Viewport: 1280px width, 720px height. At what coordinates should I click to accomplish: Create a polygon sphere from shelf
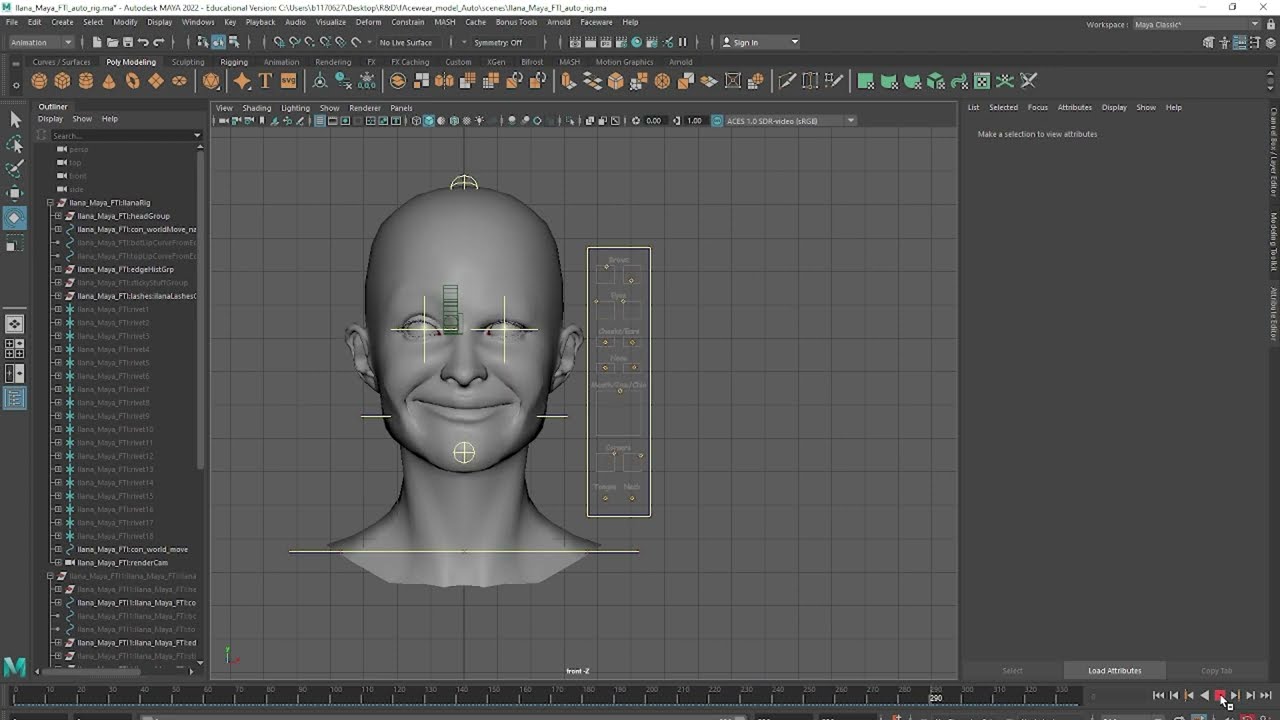coord(40,81)
